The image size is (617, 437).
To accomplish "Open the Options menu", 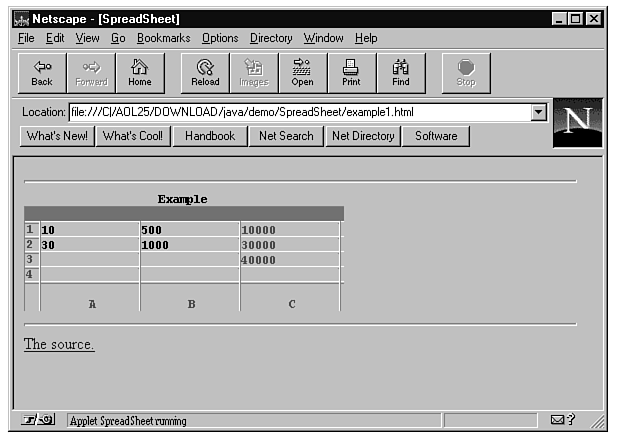I will [220, 38].
